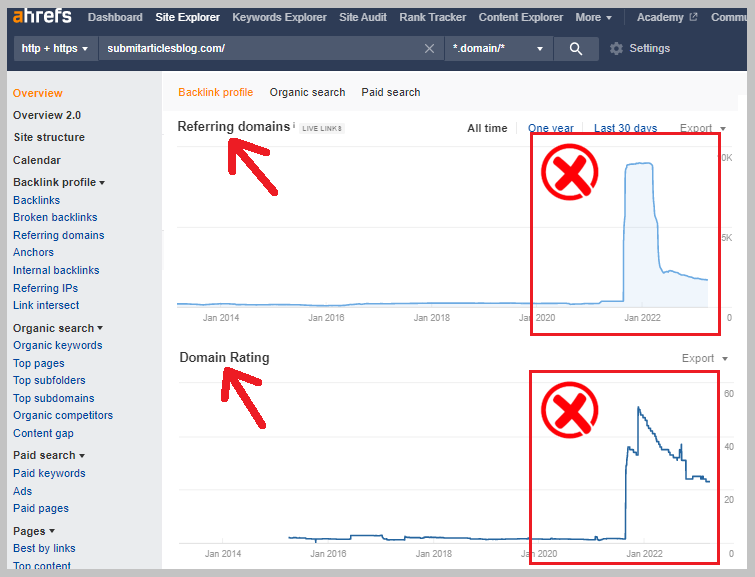Open Settings gear icon
Screen dimensions: 755x577
click(616, 48)
